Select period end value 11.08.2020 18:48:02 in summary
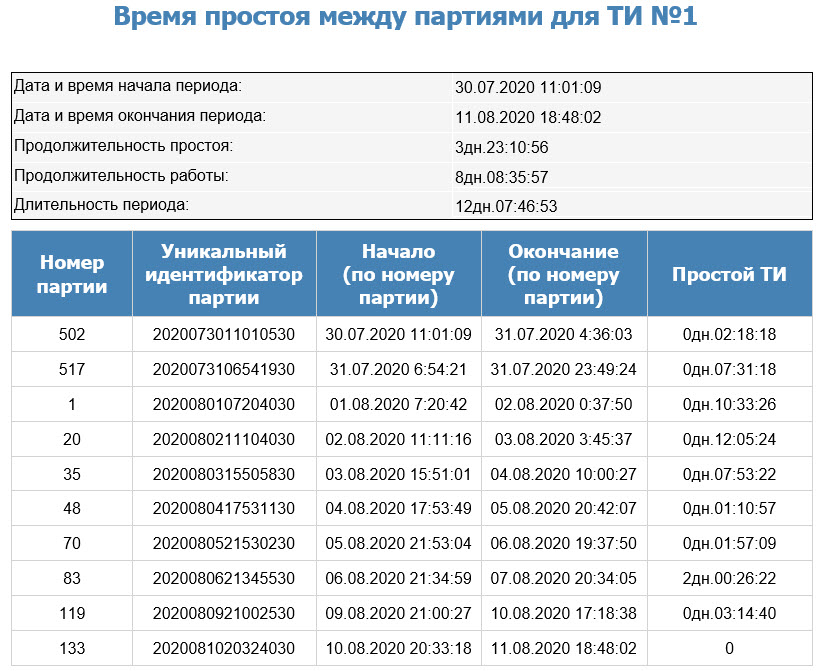The image size is (818, 671). pyautogui.click(x=527, y=118)
